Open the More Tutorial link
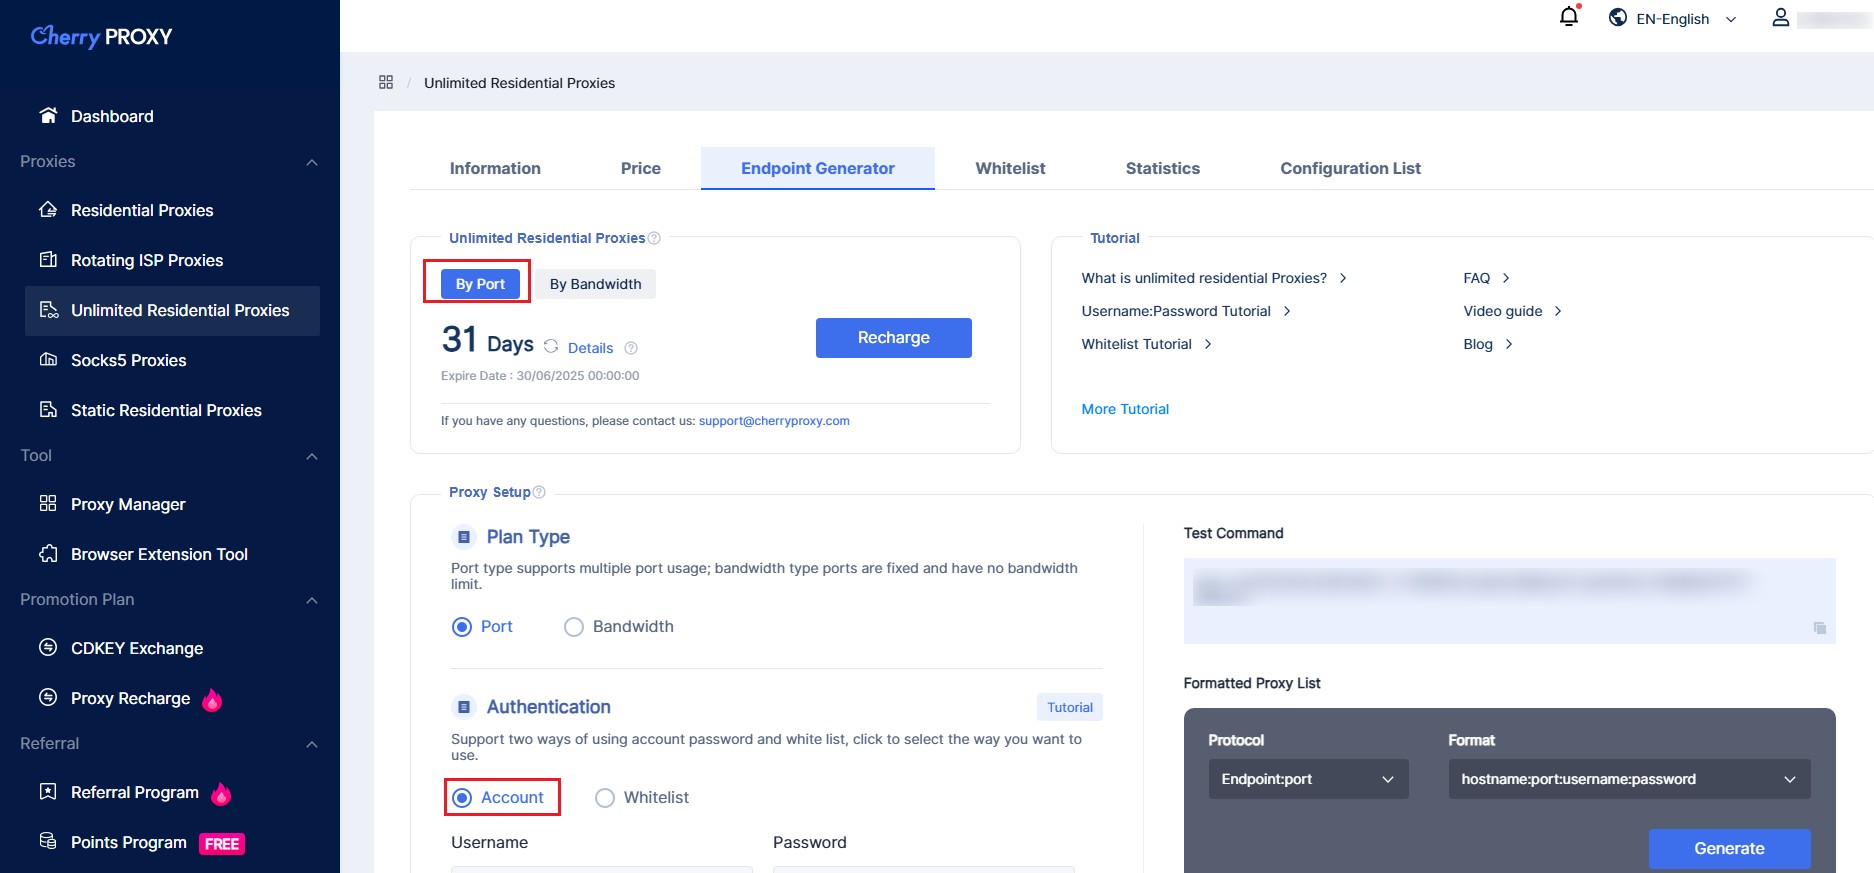 pos(1125,409)
